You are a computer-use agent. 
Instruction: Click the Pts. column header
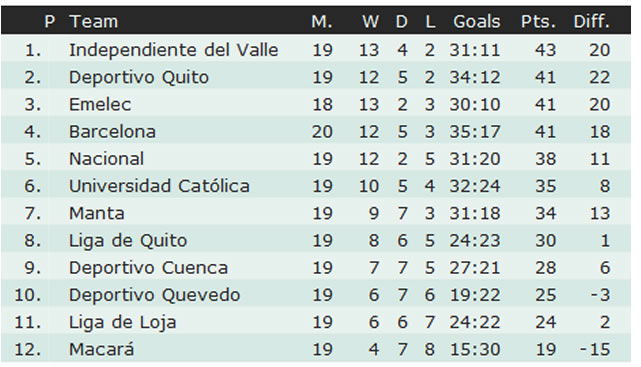click(x=538, y=21)
